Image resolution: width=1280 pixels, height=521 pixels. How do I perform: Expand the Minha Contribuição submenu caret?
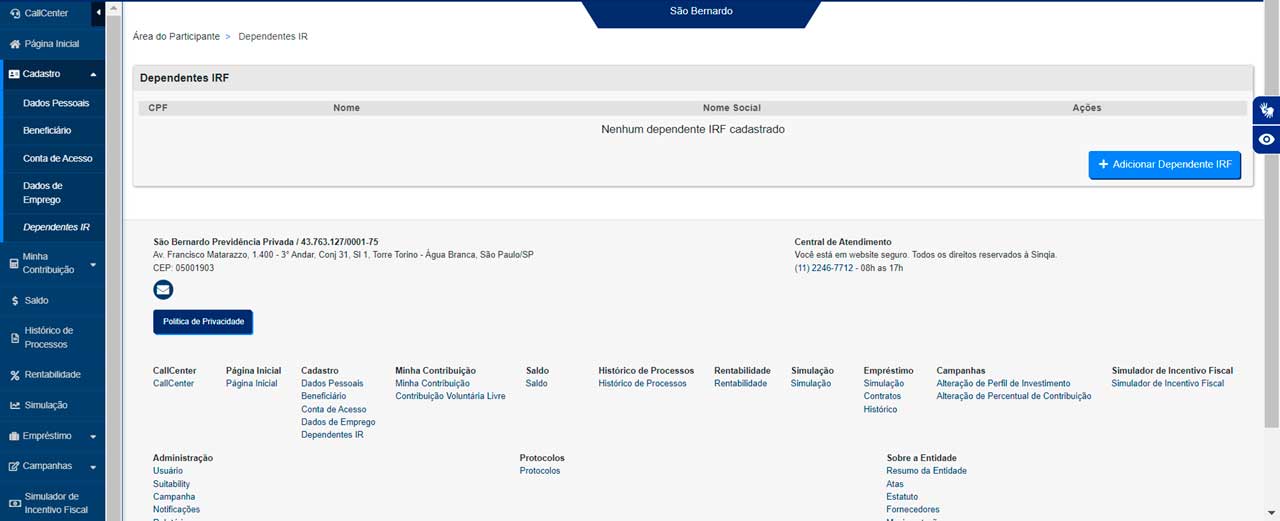point(93,265)
